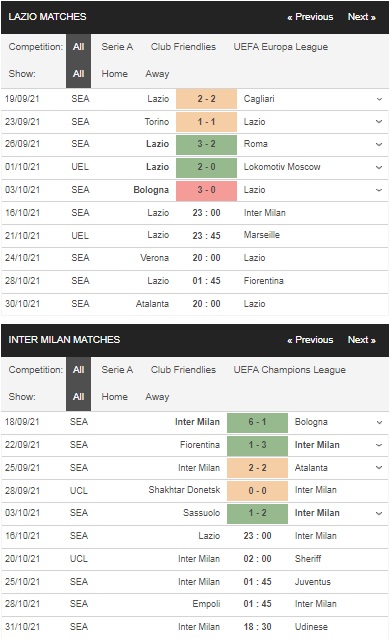This screenshot has height=639, width=391.
Task: Click Marseille team name in fixtures
Action: [262, 235]
